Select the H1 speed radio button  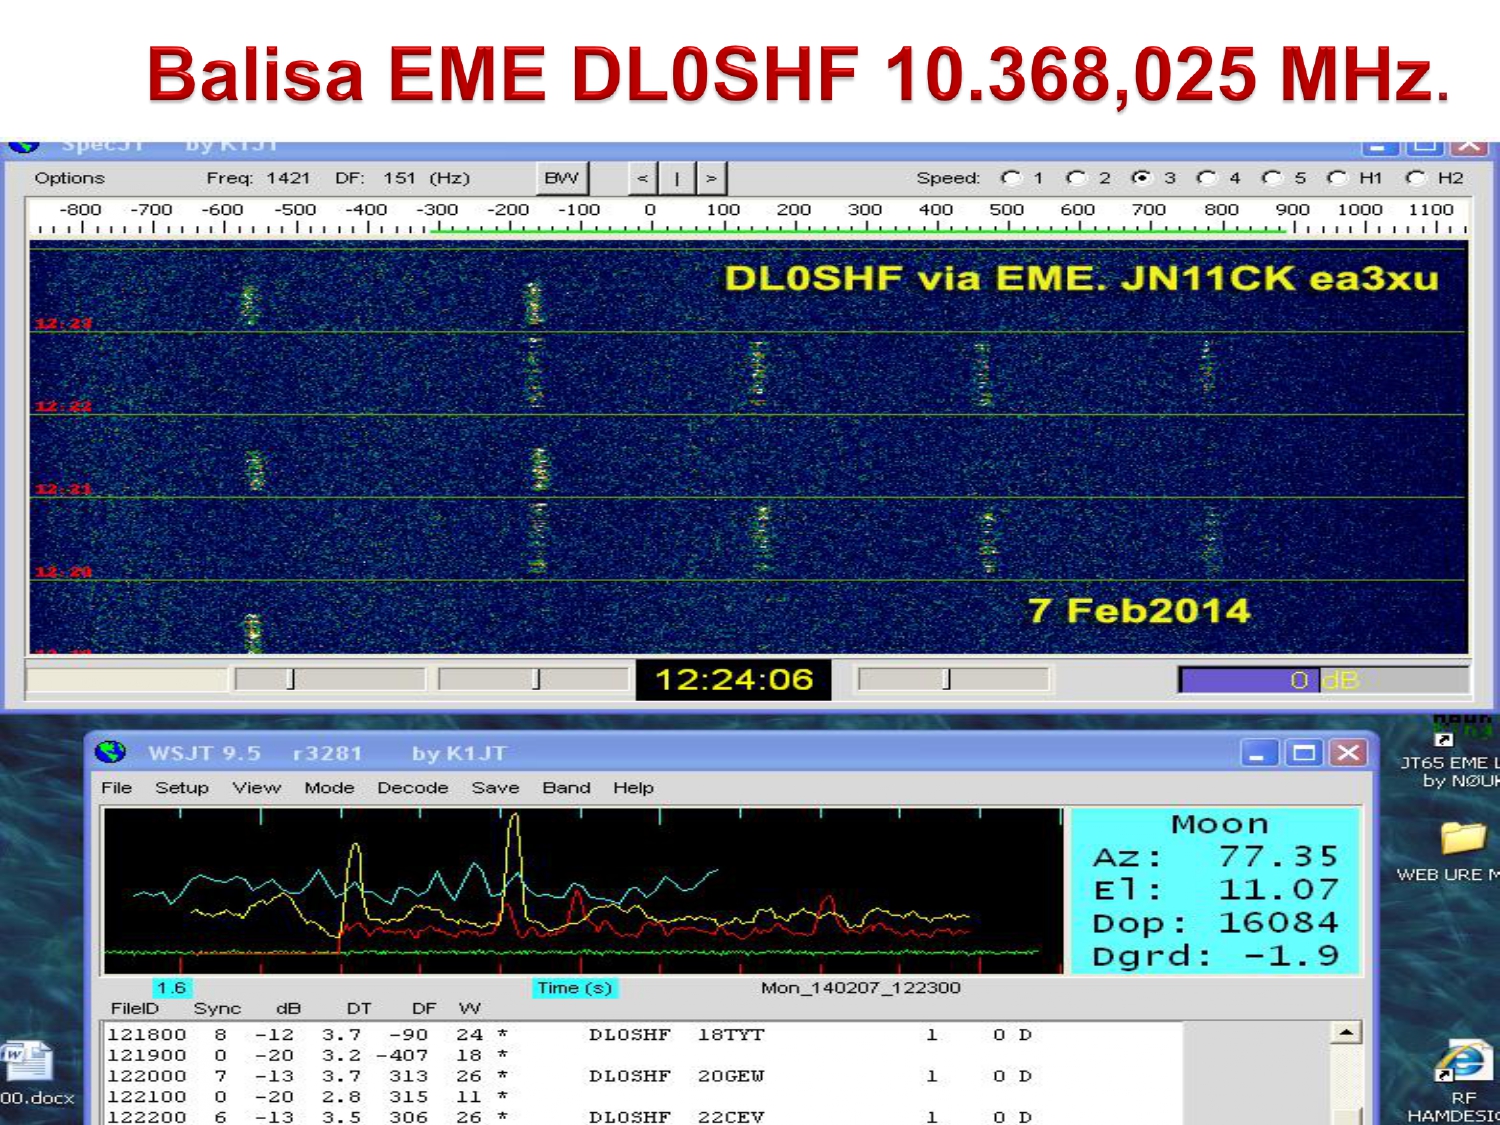1337,178
